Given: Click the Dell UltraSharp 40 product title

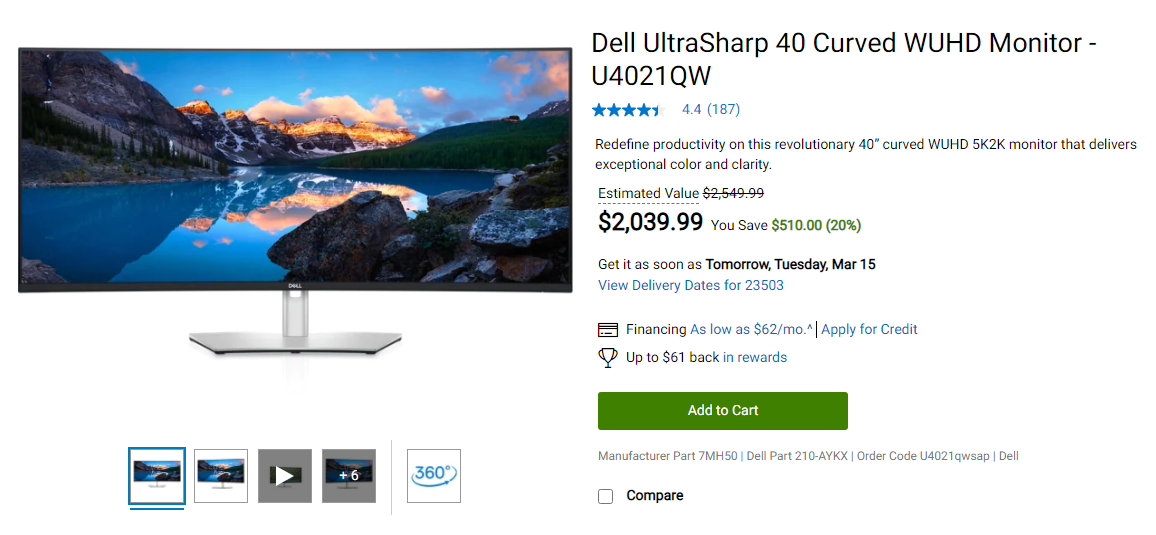Looking at the screenshot, I should click(845, 59).
